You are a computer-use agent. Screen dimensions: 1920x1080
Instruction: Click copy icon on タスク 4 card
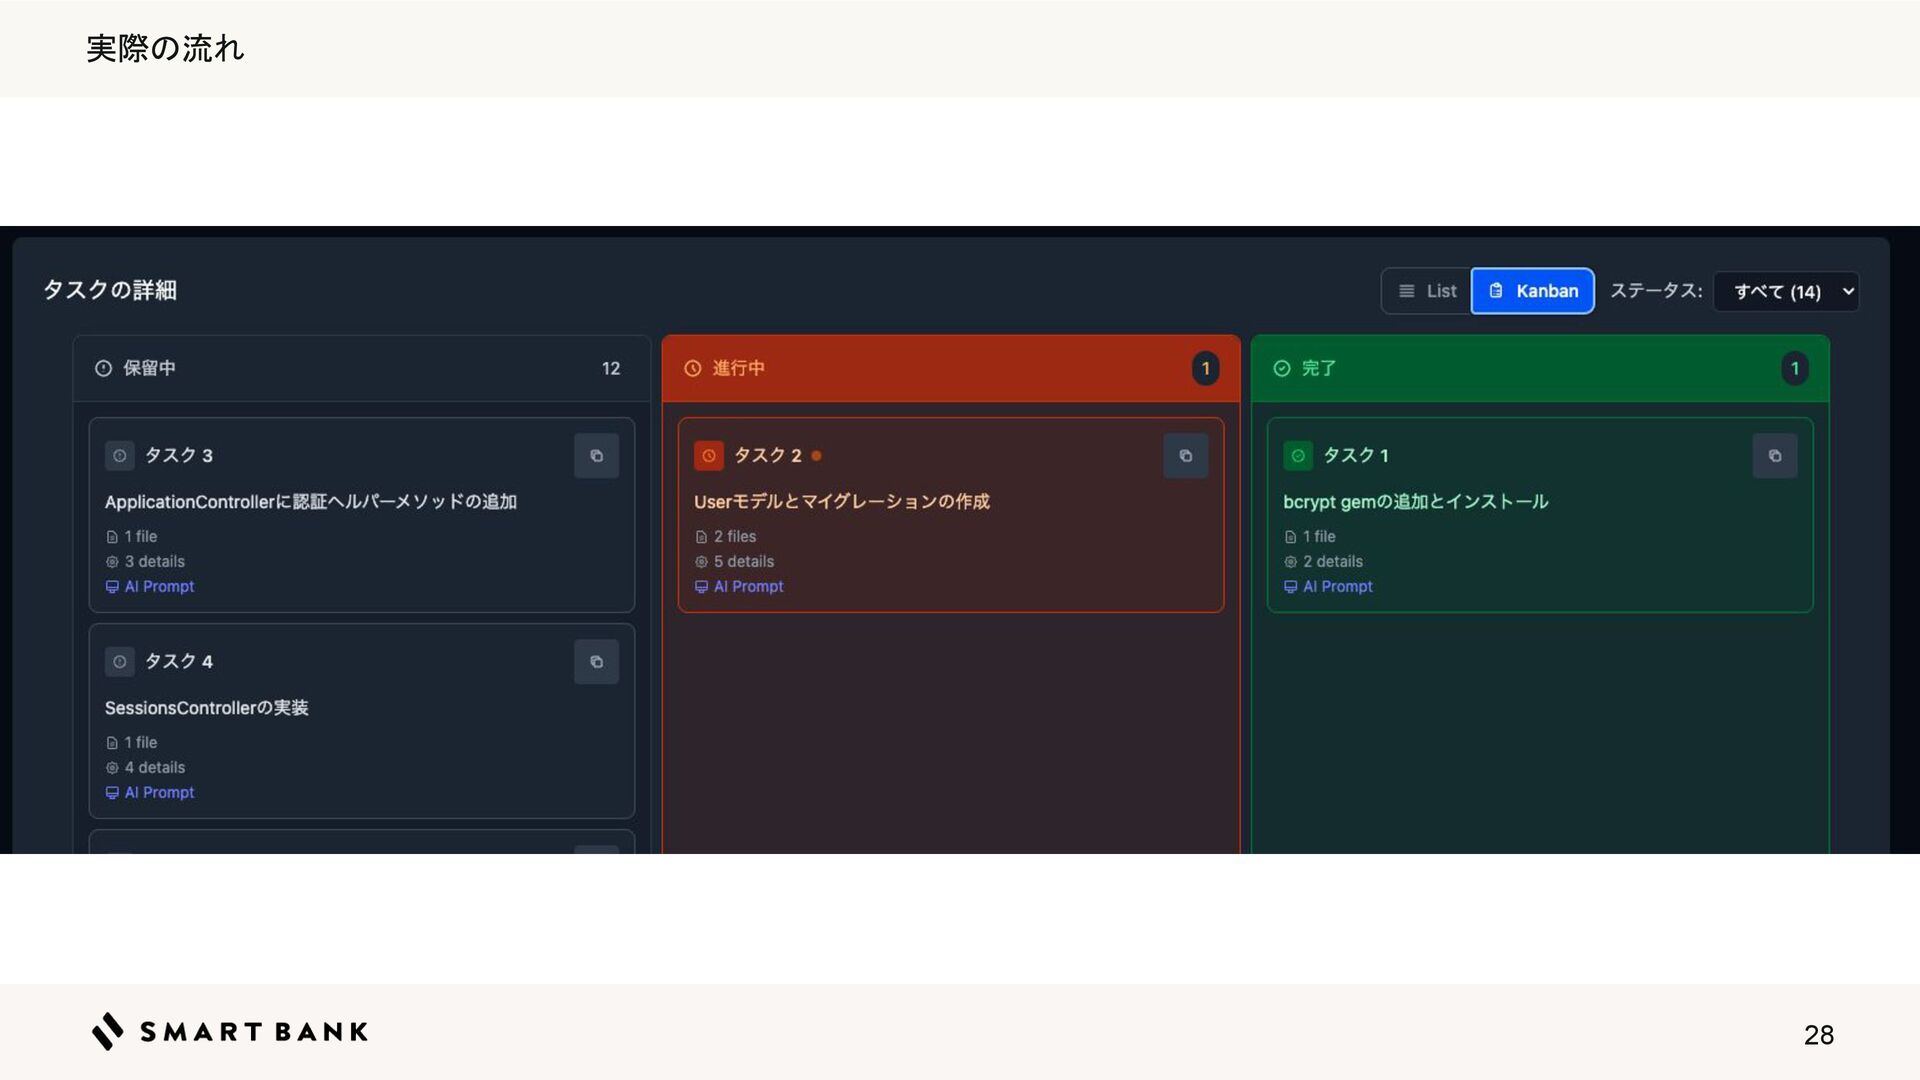[x=596, y=662]
